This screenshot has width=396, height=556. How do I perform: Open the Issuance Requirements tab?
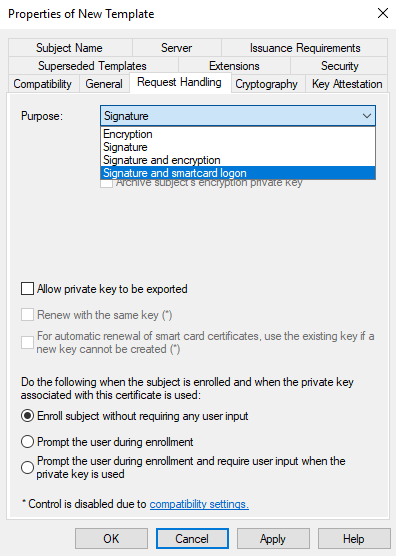pyautogui.click(x=305, y=48)
